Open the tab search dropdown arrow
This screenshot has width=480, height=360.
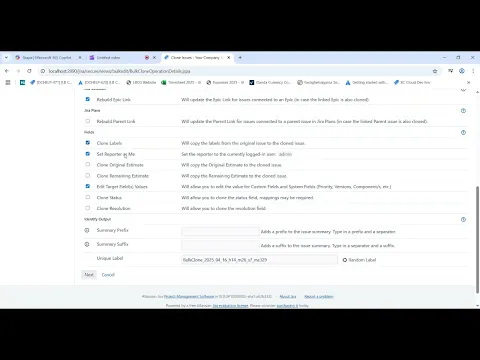6,58
